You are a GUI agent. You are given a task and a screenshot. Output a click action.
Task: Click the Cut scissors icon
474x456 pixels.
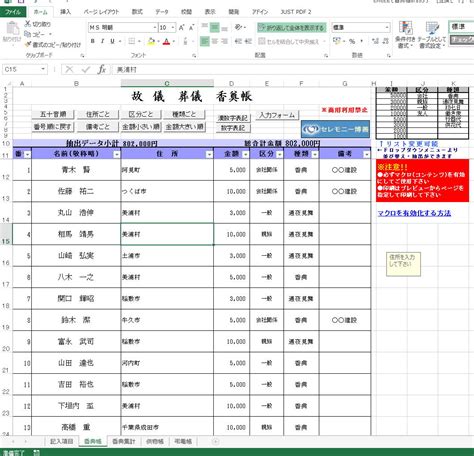28,24
